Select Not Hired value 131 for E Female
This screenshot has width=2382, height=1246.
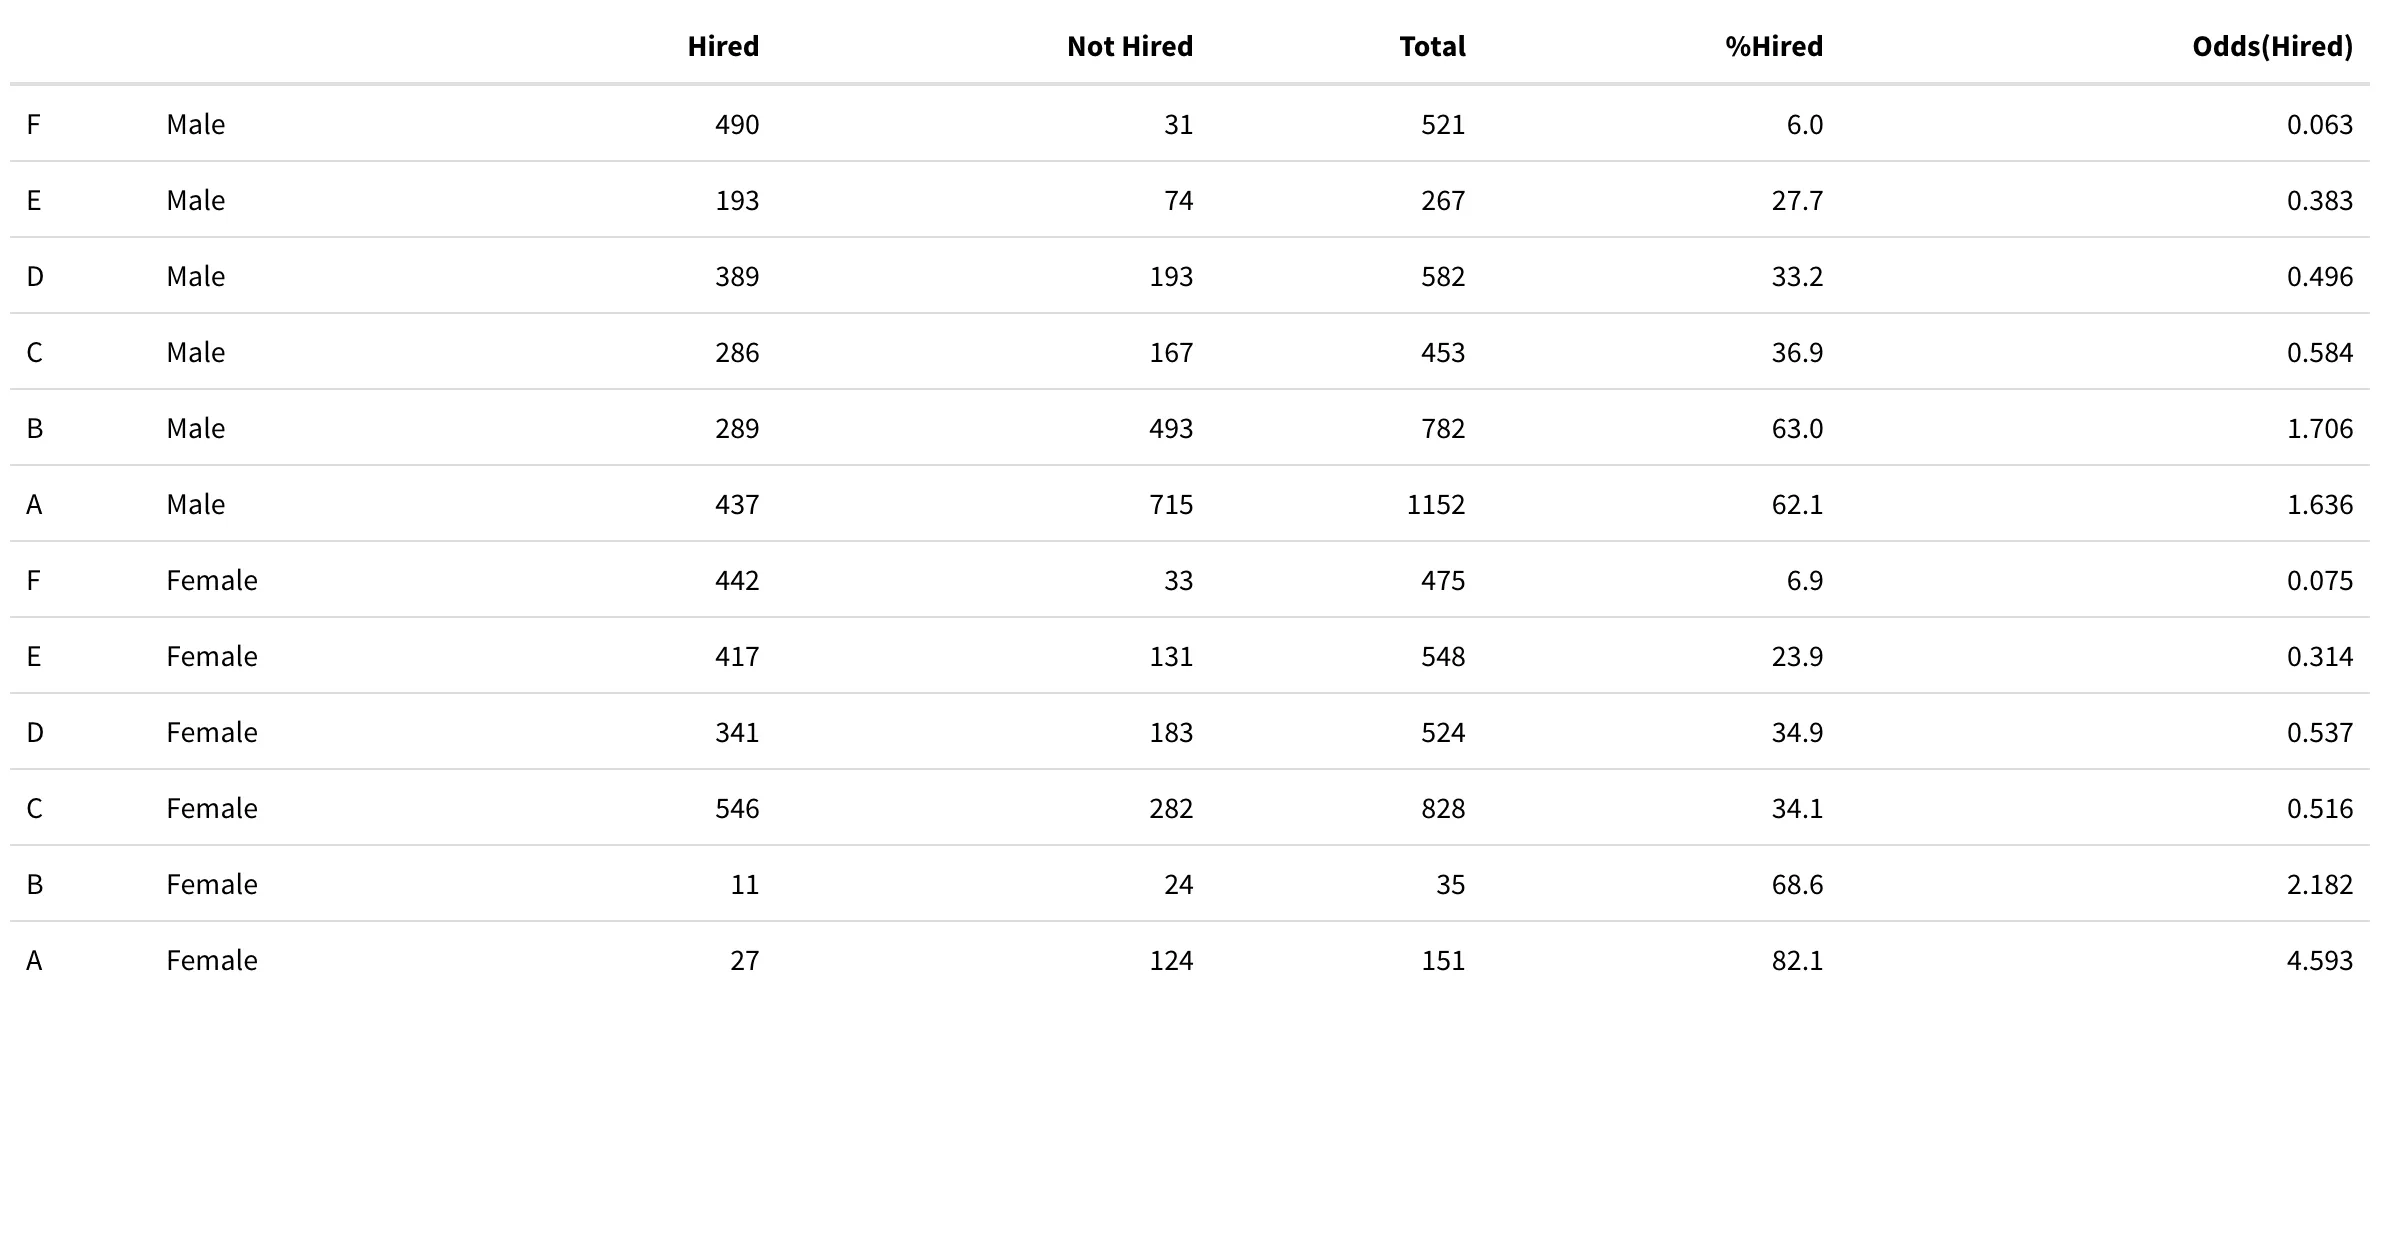pos(1171,657)
